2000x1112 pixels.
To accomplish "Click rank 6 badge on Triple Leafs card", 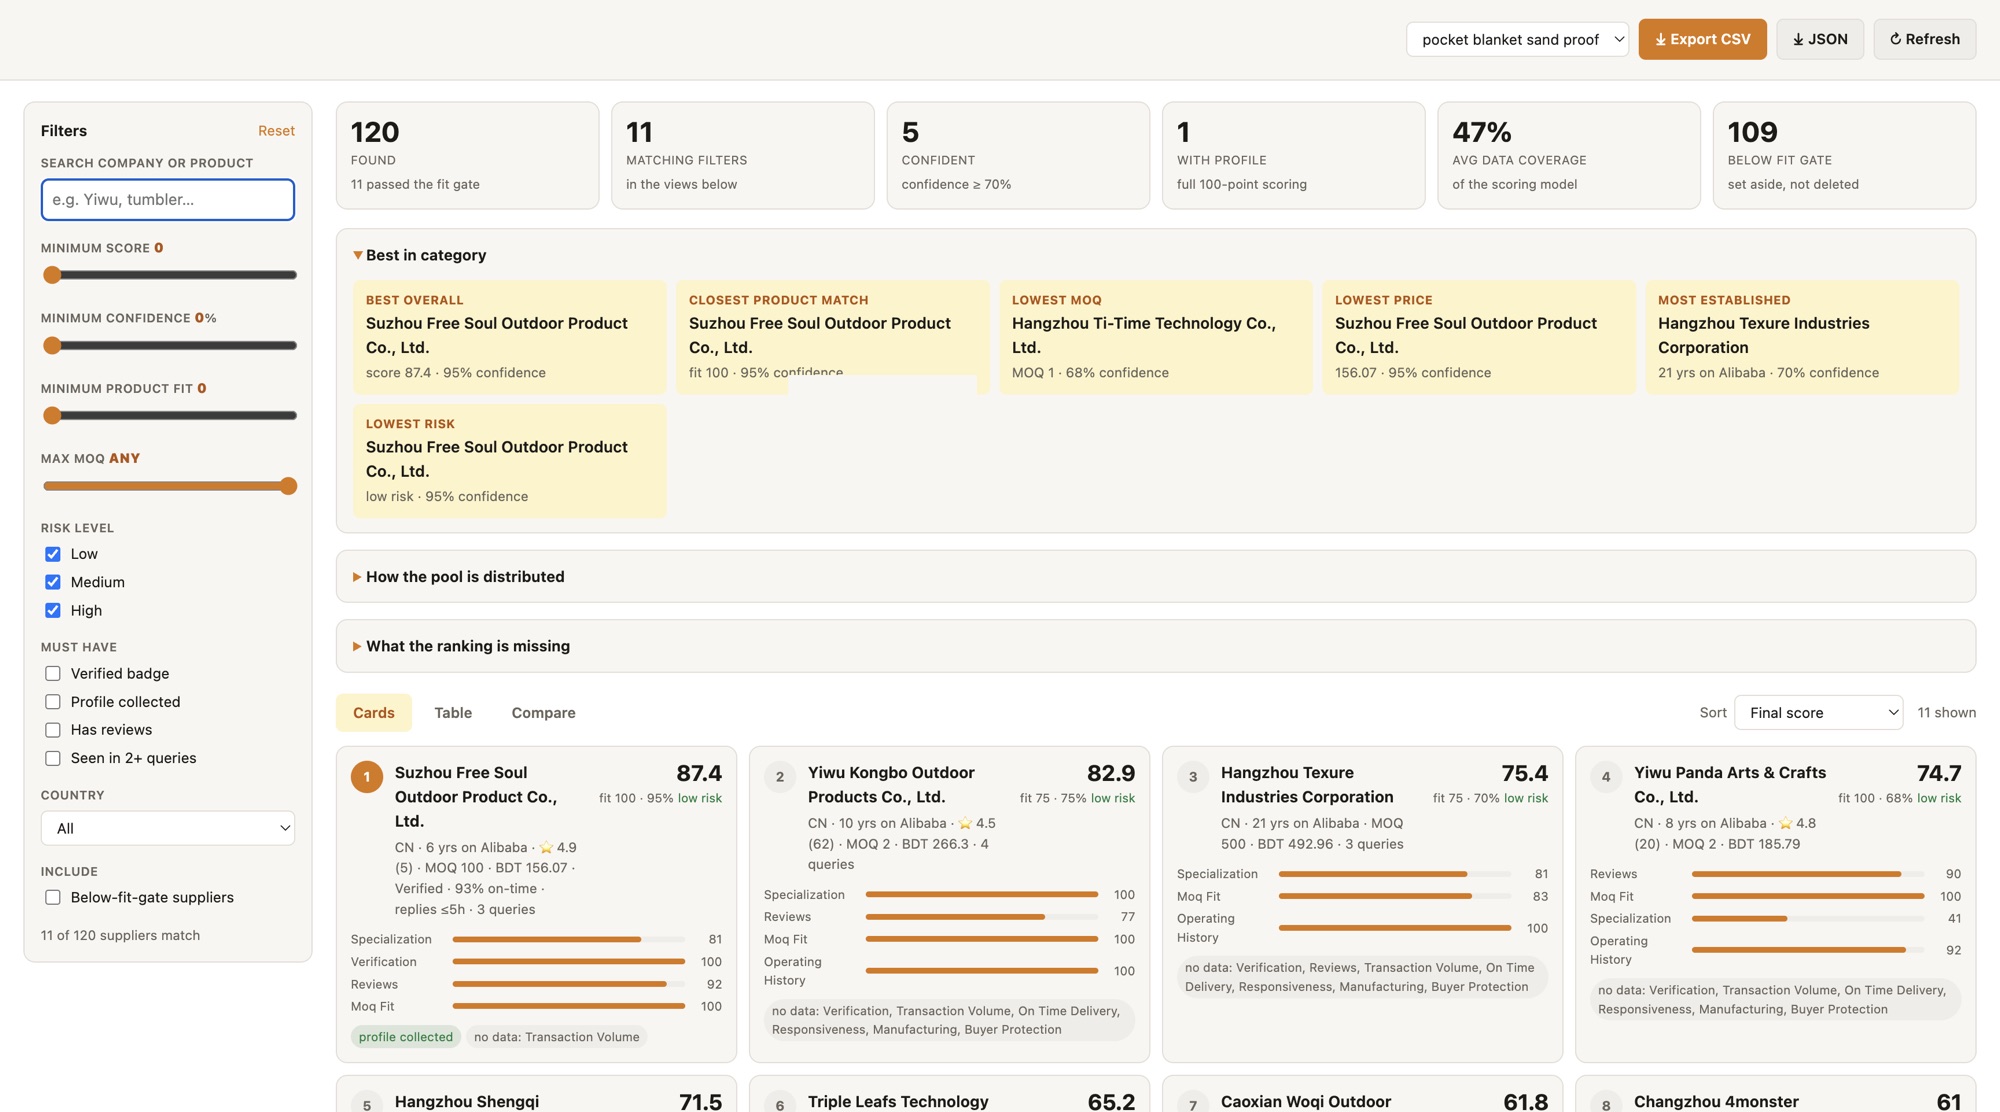I will point(780,1104).
